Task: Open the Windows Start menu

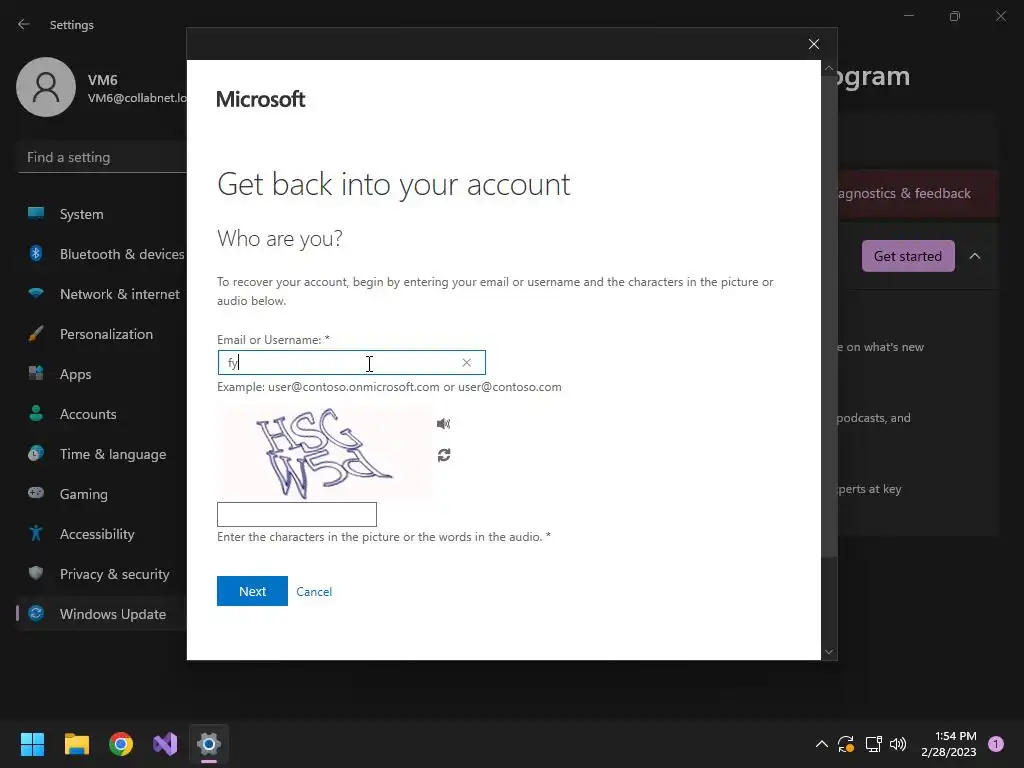Action: pos(32,744)
